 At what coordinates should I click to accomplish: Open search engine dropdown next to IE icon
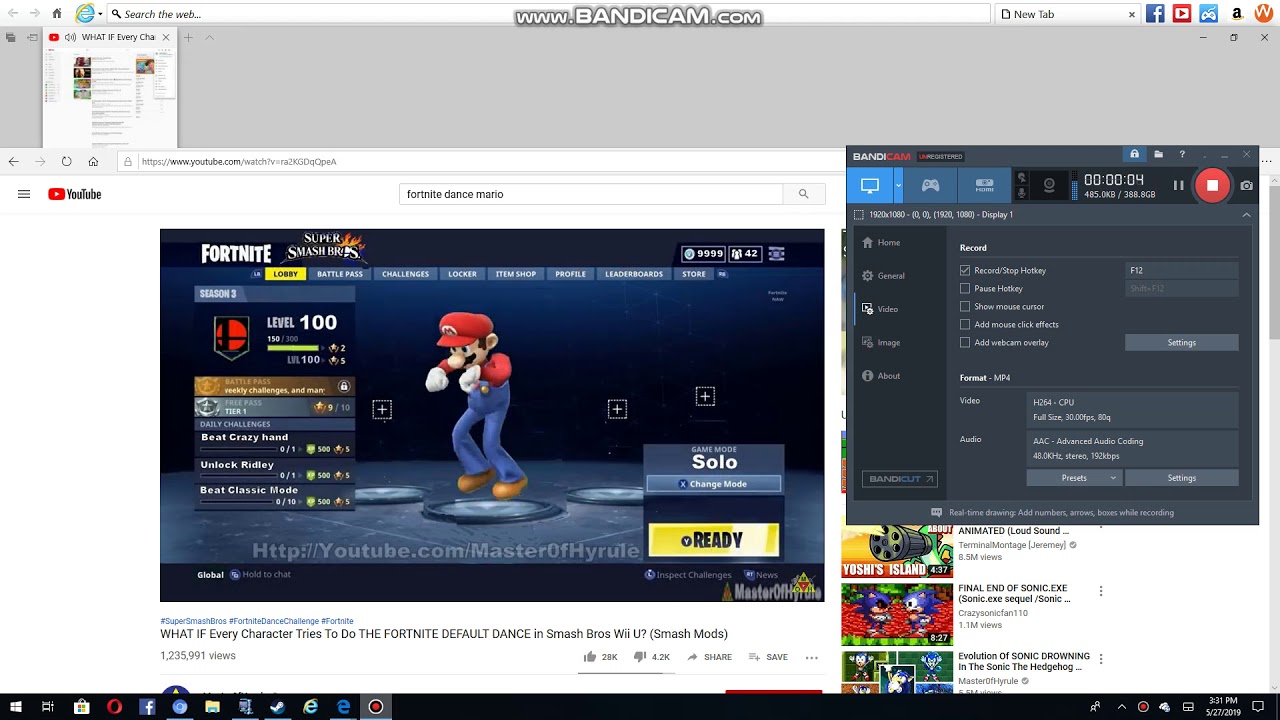pos(100,14)
